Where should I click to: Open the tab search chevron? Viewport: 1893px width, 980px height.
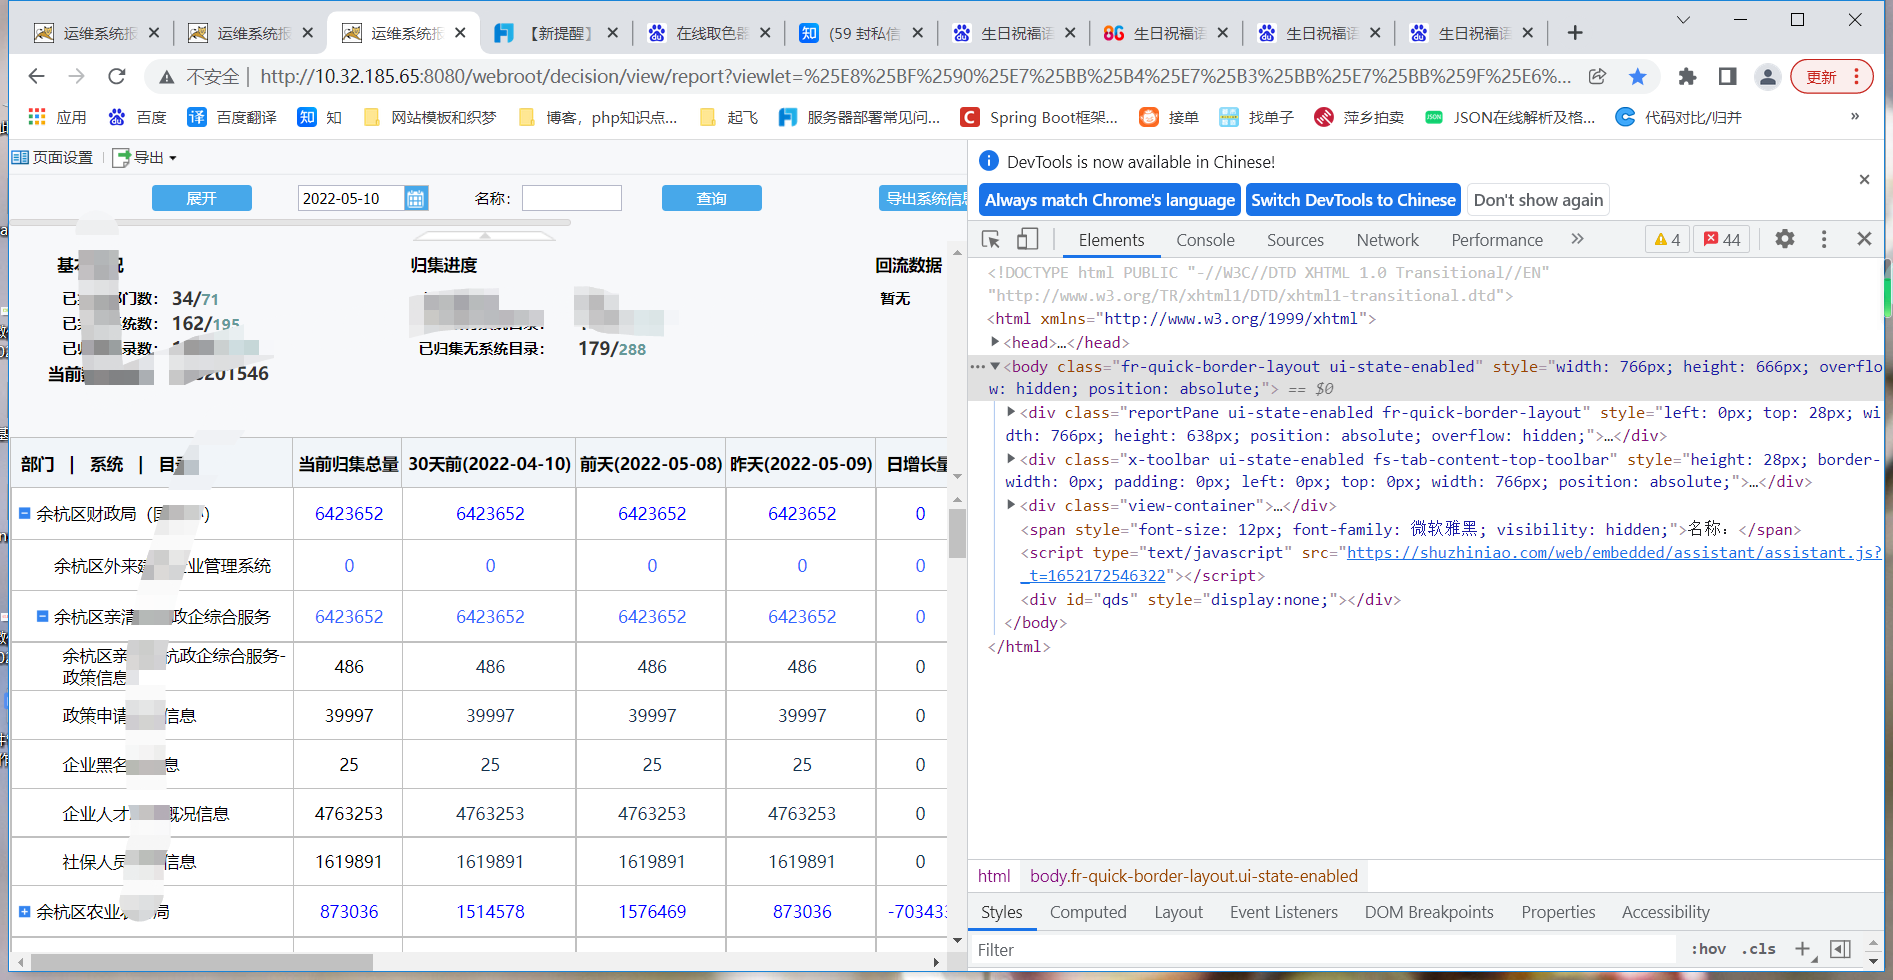click(1683, 20)
